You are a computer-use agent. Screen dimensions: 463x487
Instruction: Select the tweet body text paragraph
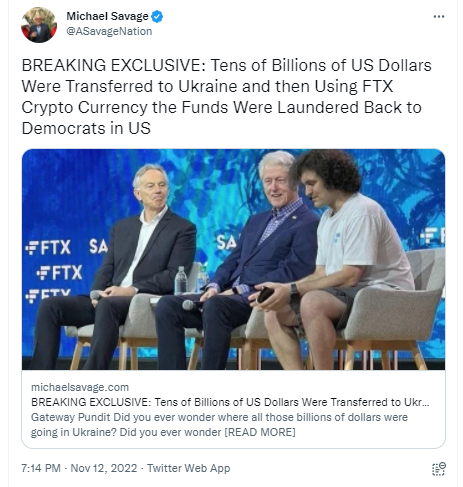click(x=227, y=97)
